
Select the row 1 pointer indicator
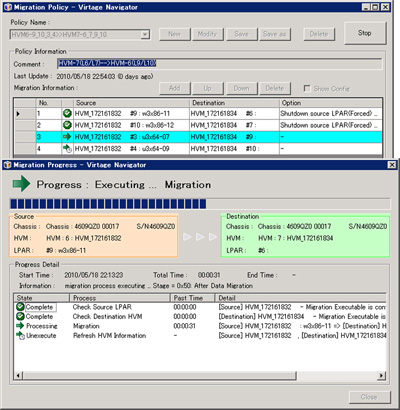pyautogui.click(x=19, y=114)
